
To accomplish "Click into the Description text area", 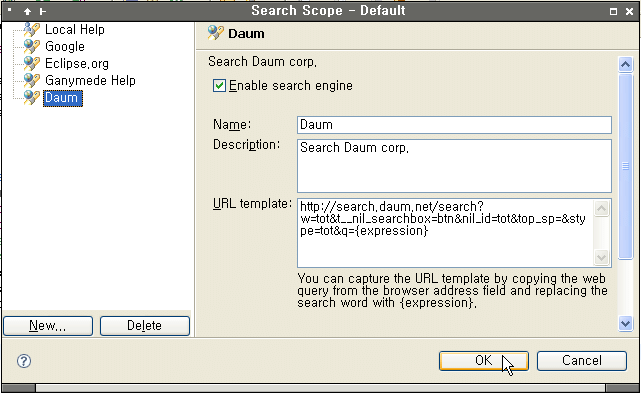I will [454, 166].
